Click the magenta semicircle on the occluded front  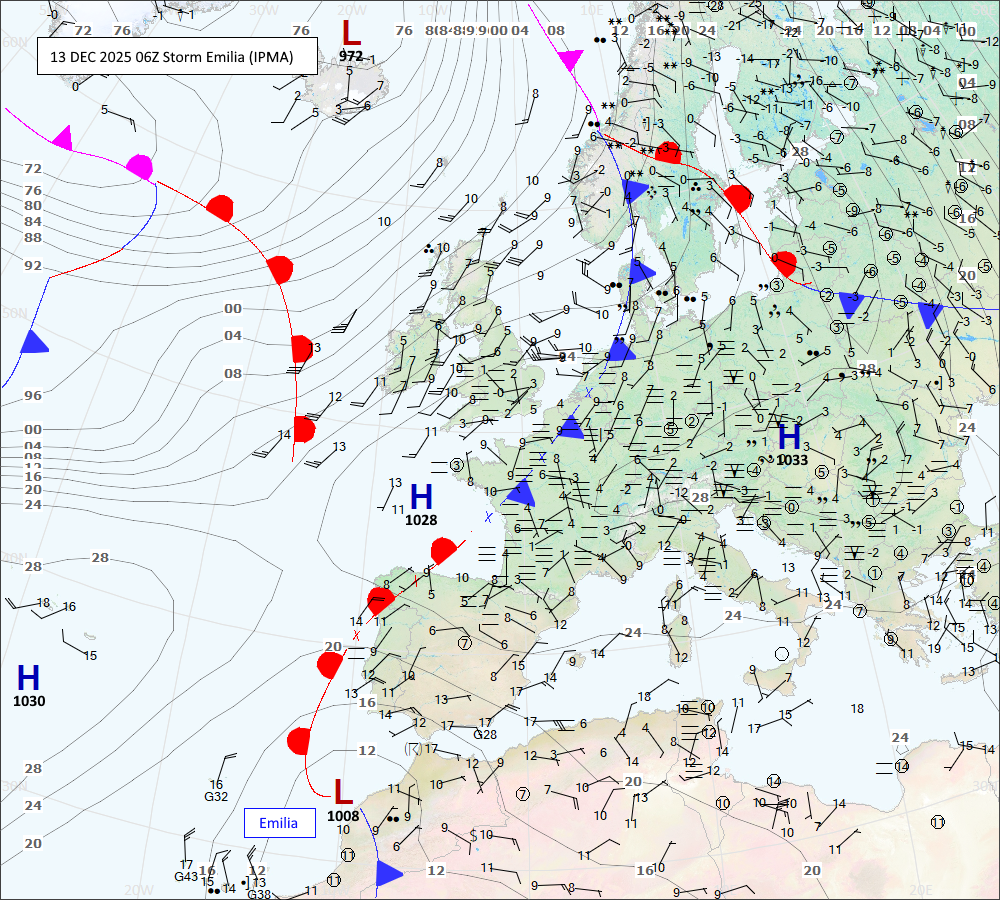pyautogui.click(x=139, y=167)
